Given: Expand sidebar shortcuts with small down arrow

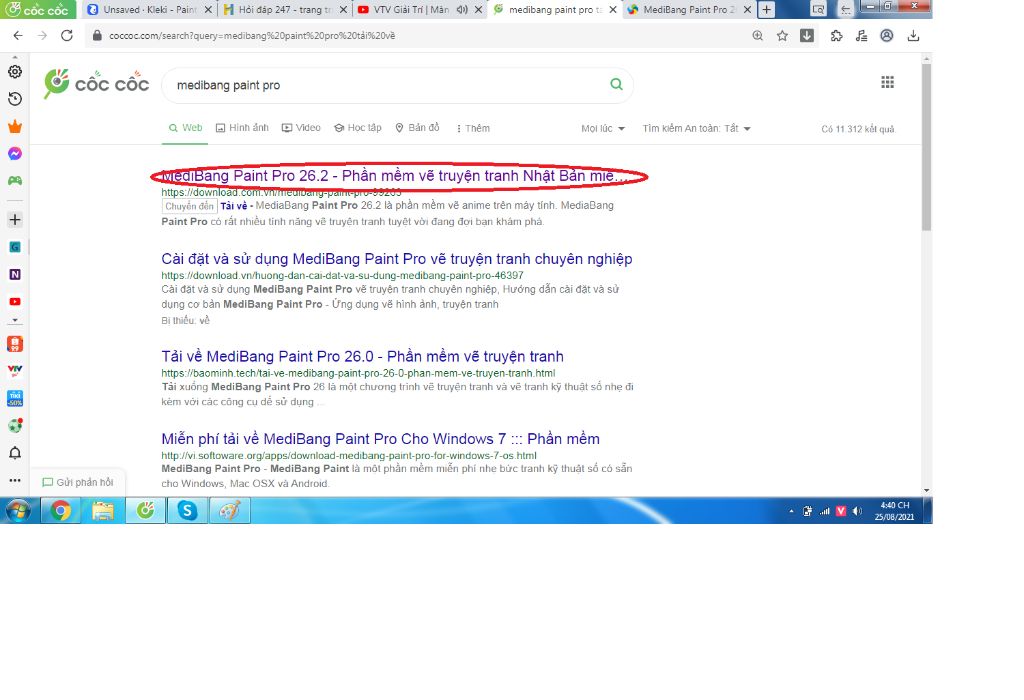Looking at the screenshot, I should pyautogui.click(x=15, y=321).
